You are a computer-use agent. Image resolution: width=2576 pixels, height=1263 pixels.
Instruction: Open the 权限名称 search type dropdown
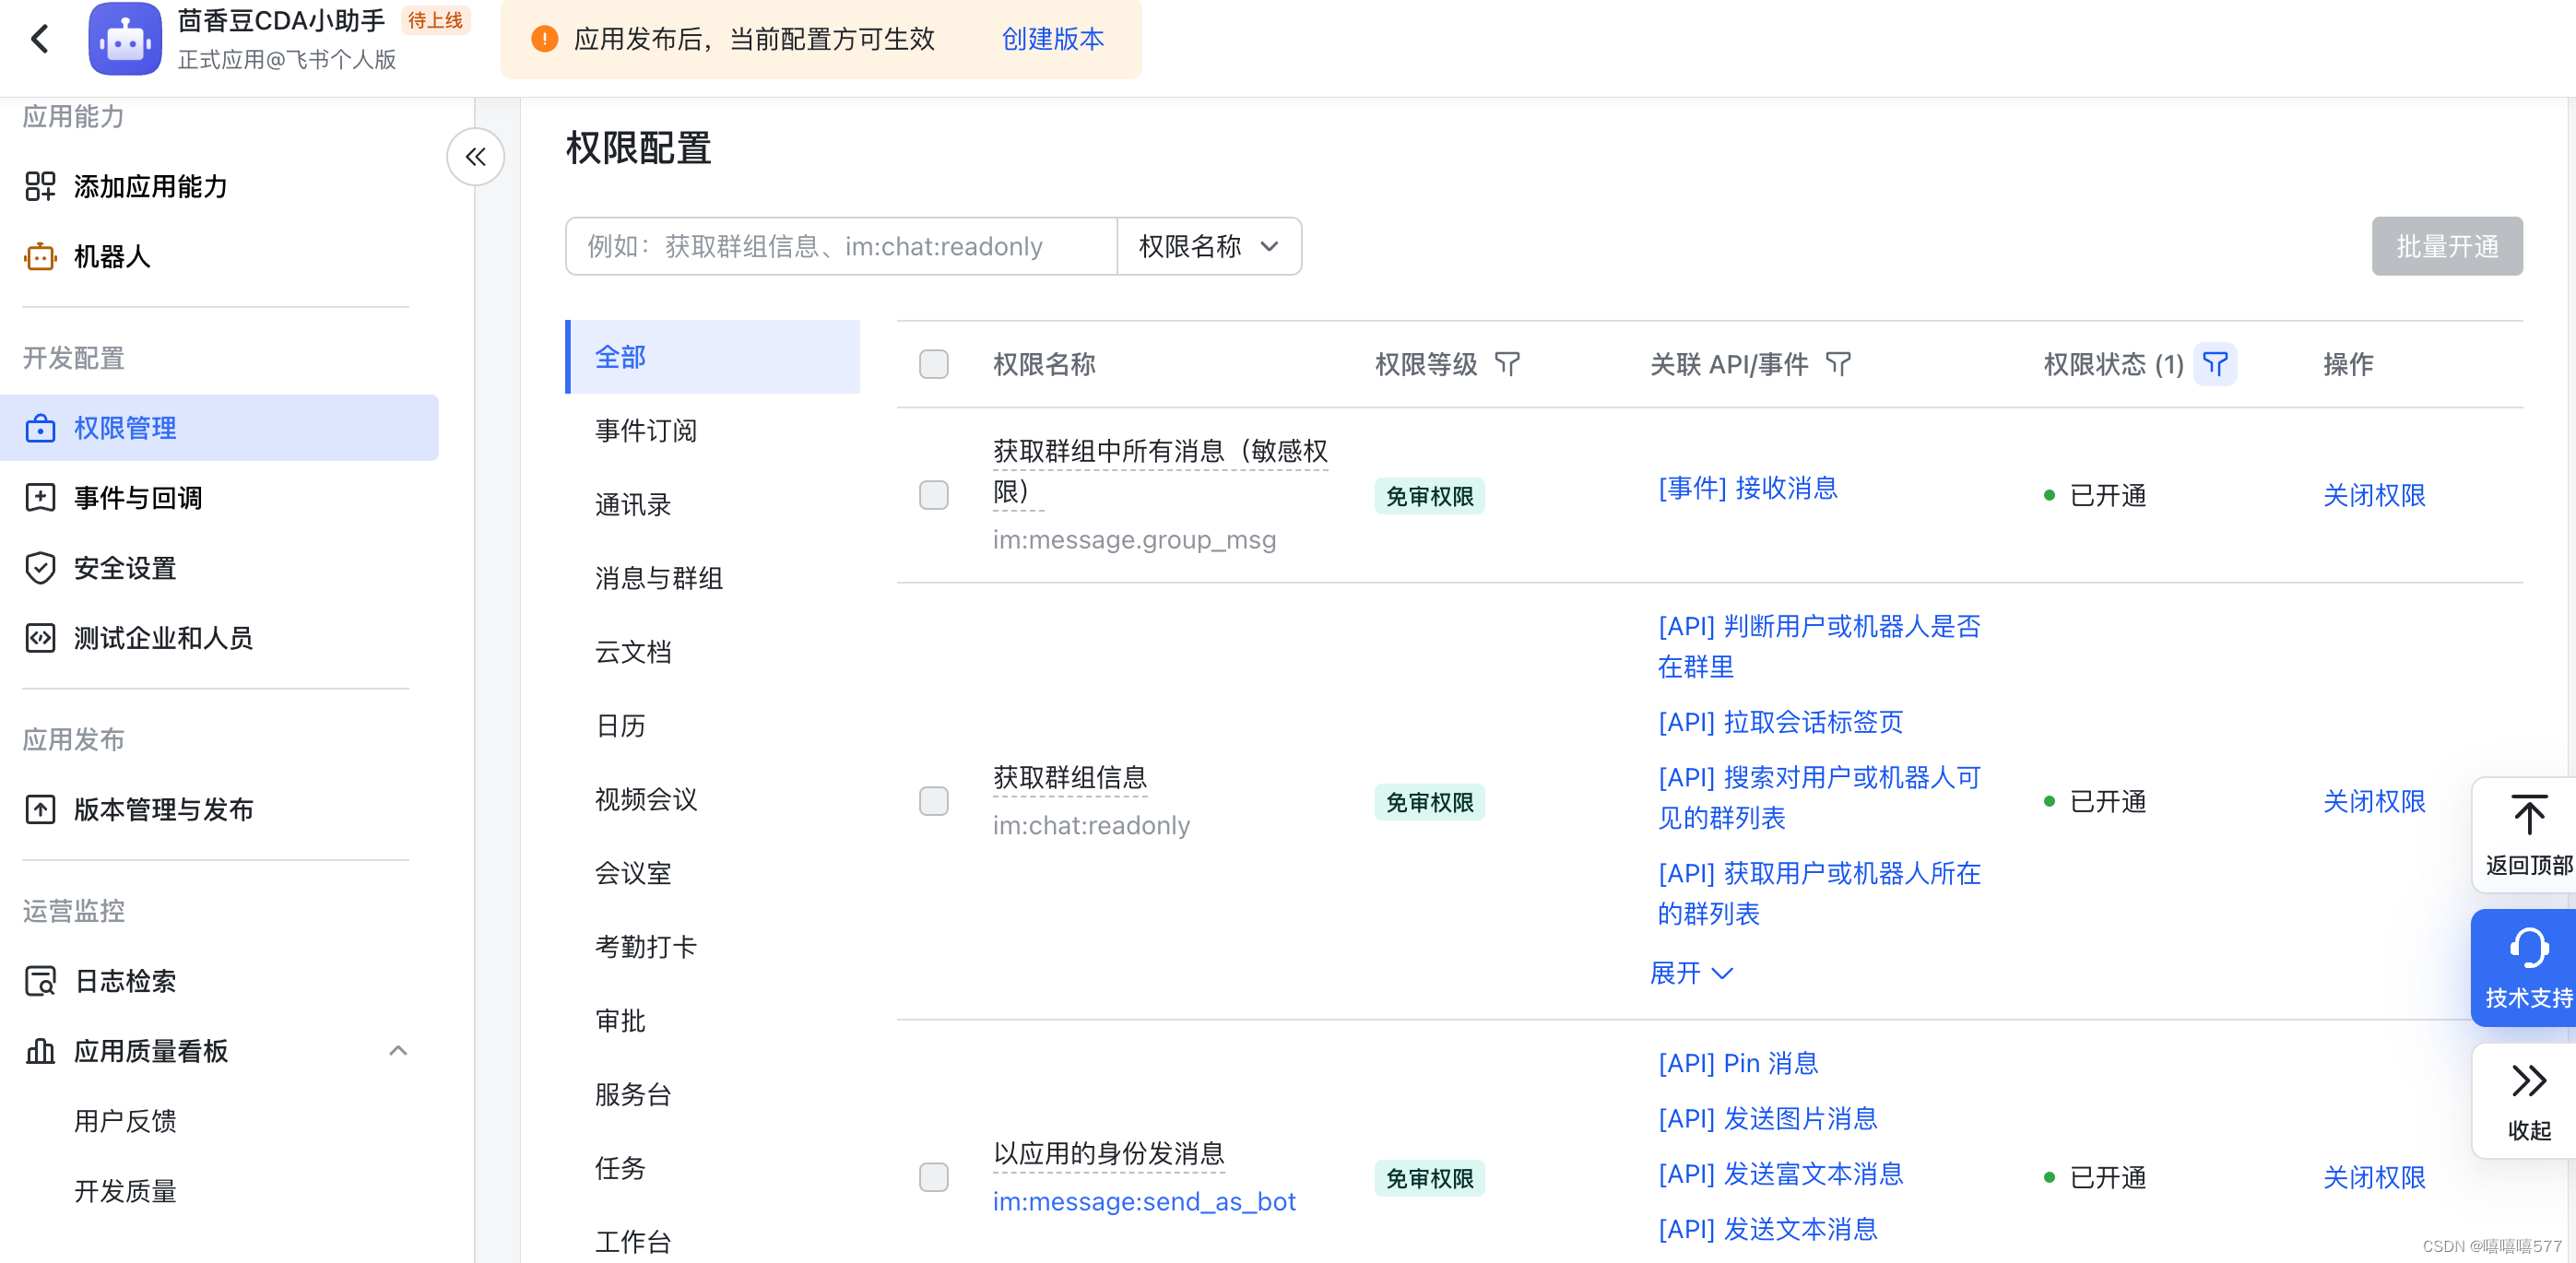click(x=1208, y=246)
